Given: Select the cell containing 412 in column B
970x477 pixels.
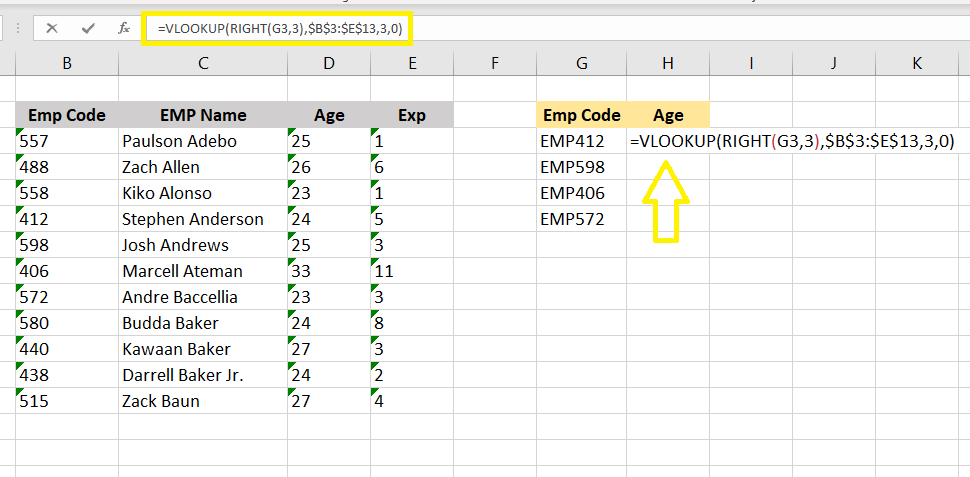Looking at the screenshot, I should tap(67, 219).
